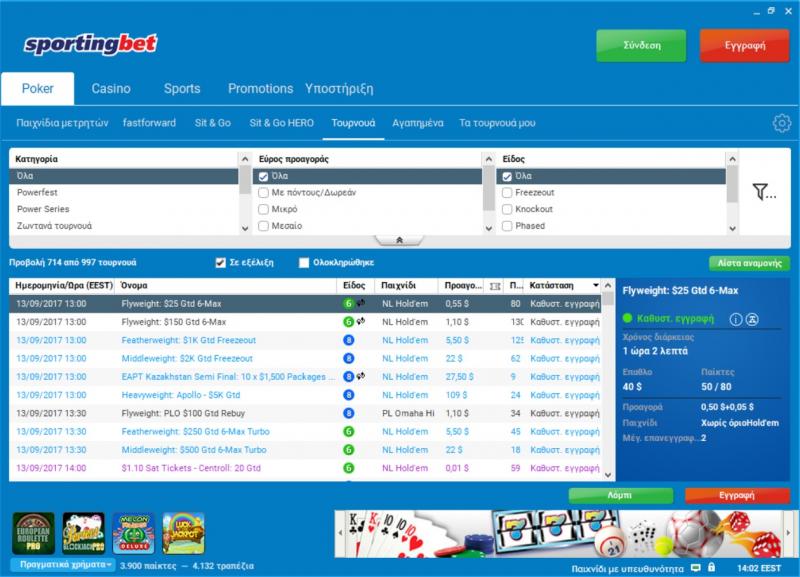Click the tournament filter funnel icon
This screenshot has width=800, height=577.
coord(764,192)
